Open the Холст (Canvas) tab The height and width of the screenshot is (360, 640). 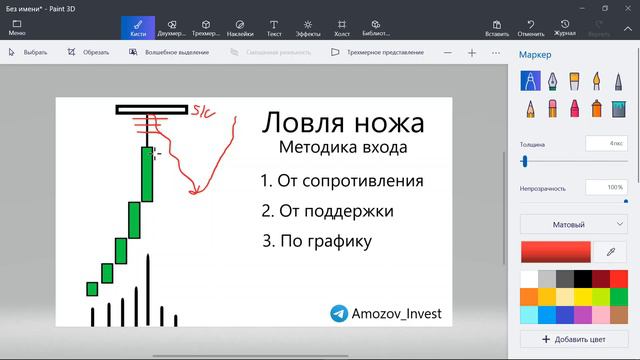click(342, 28)
